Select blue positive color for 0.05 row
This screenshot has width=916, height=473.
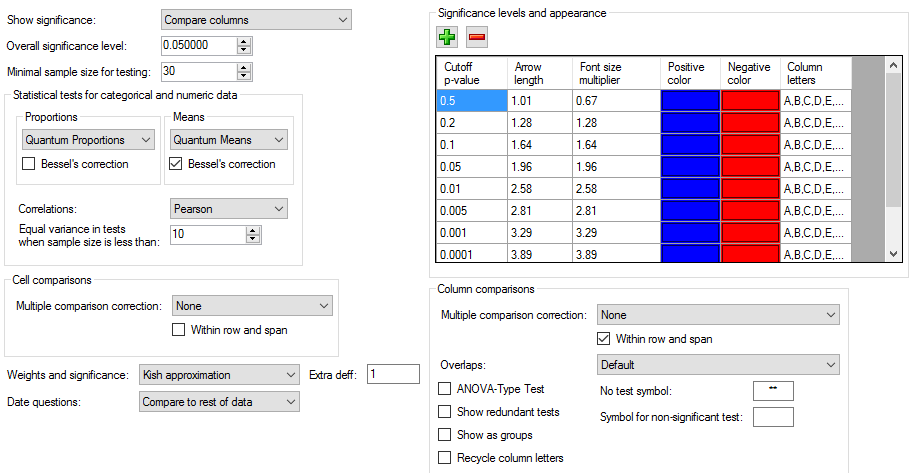tap(690, 167)
